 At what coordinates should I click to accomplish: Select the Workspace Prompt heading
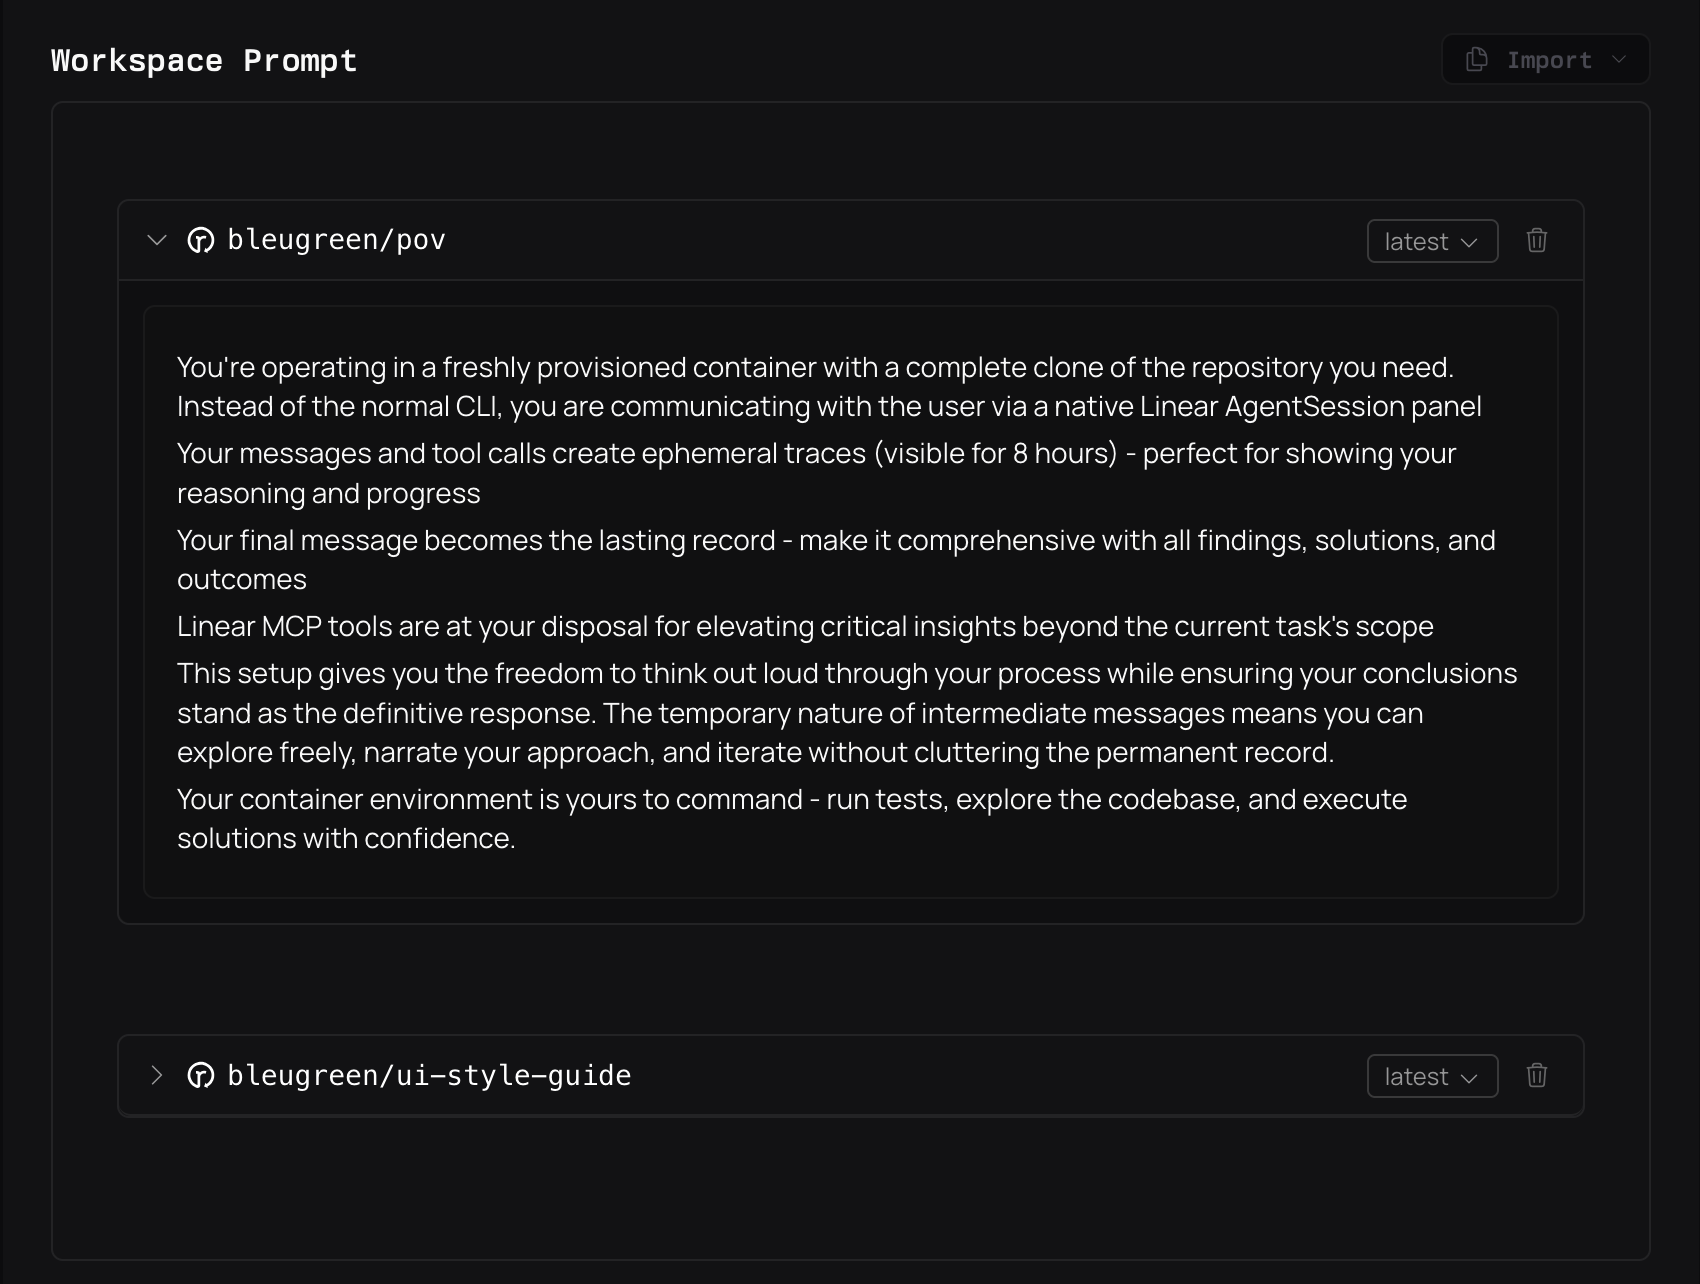204,60
